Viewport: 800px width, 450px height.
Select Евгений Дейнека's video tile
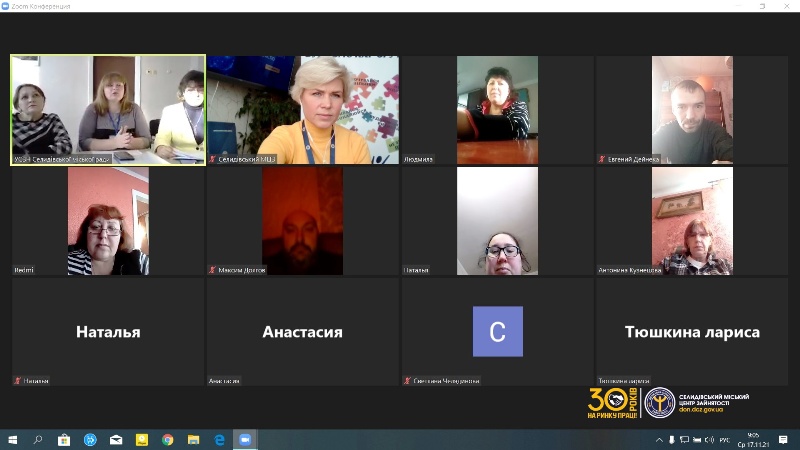pos(692,109)
